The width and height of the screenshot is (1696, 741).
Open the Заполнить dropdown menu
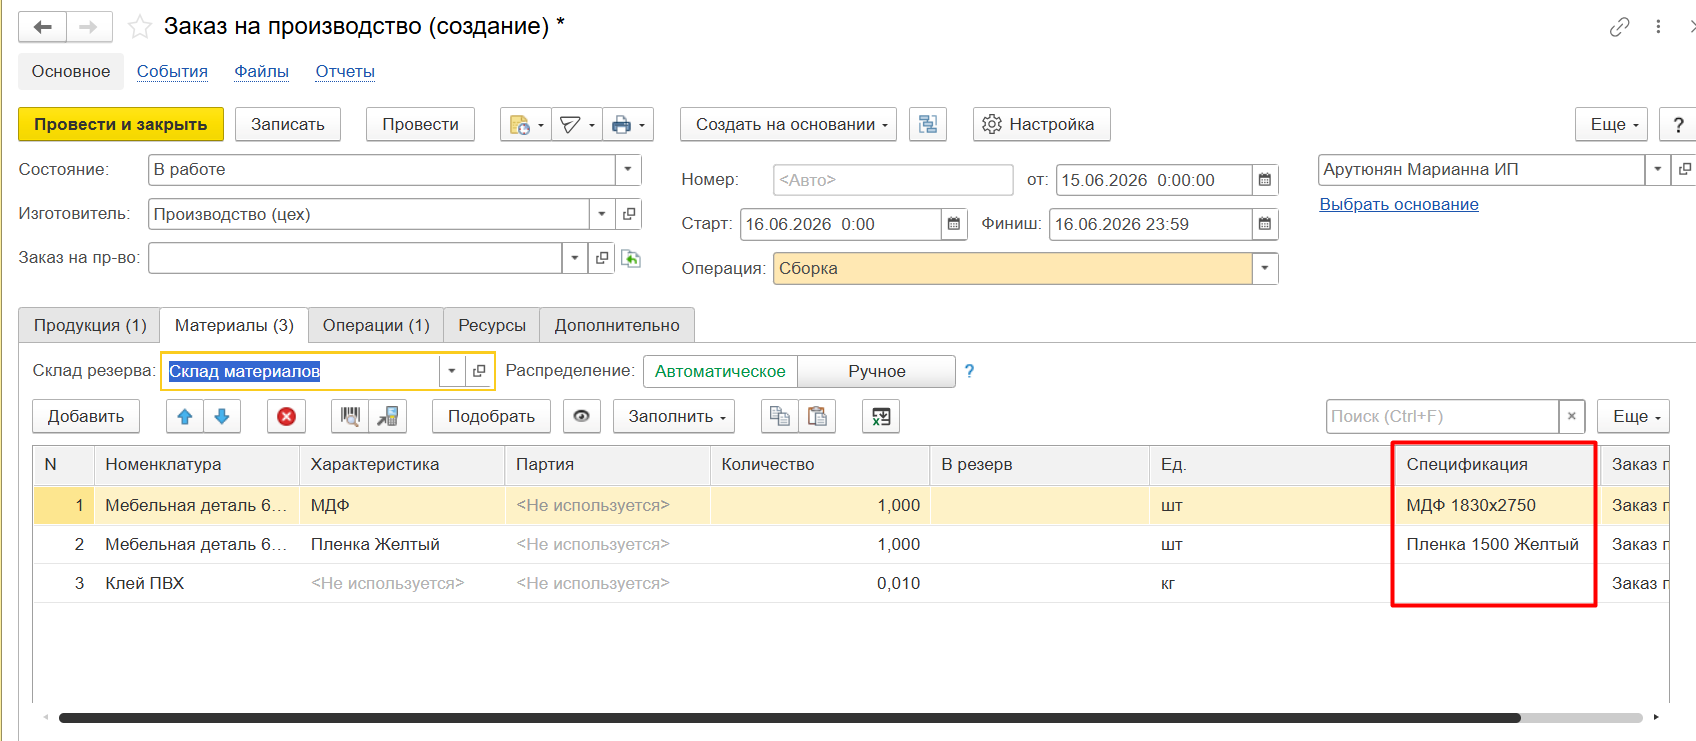[x=674, y=416]
